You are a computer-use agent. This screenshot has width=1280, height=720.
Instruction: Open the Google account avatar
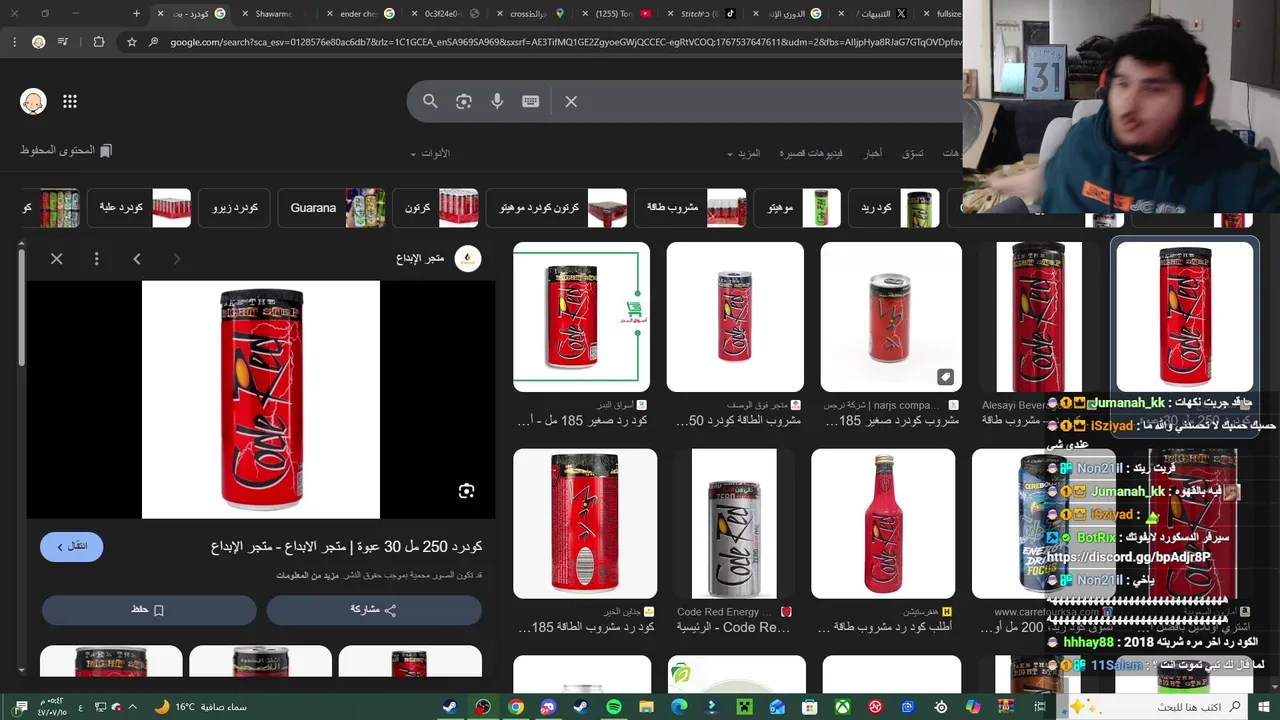pos(33,101)
